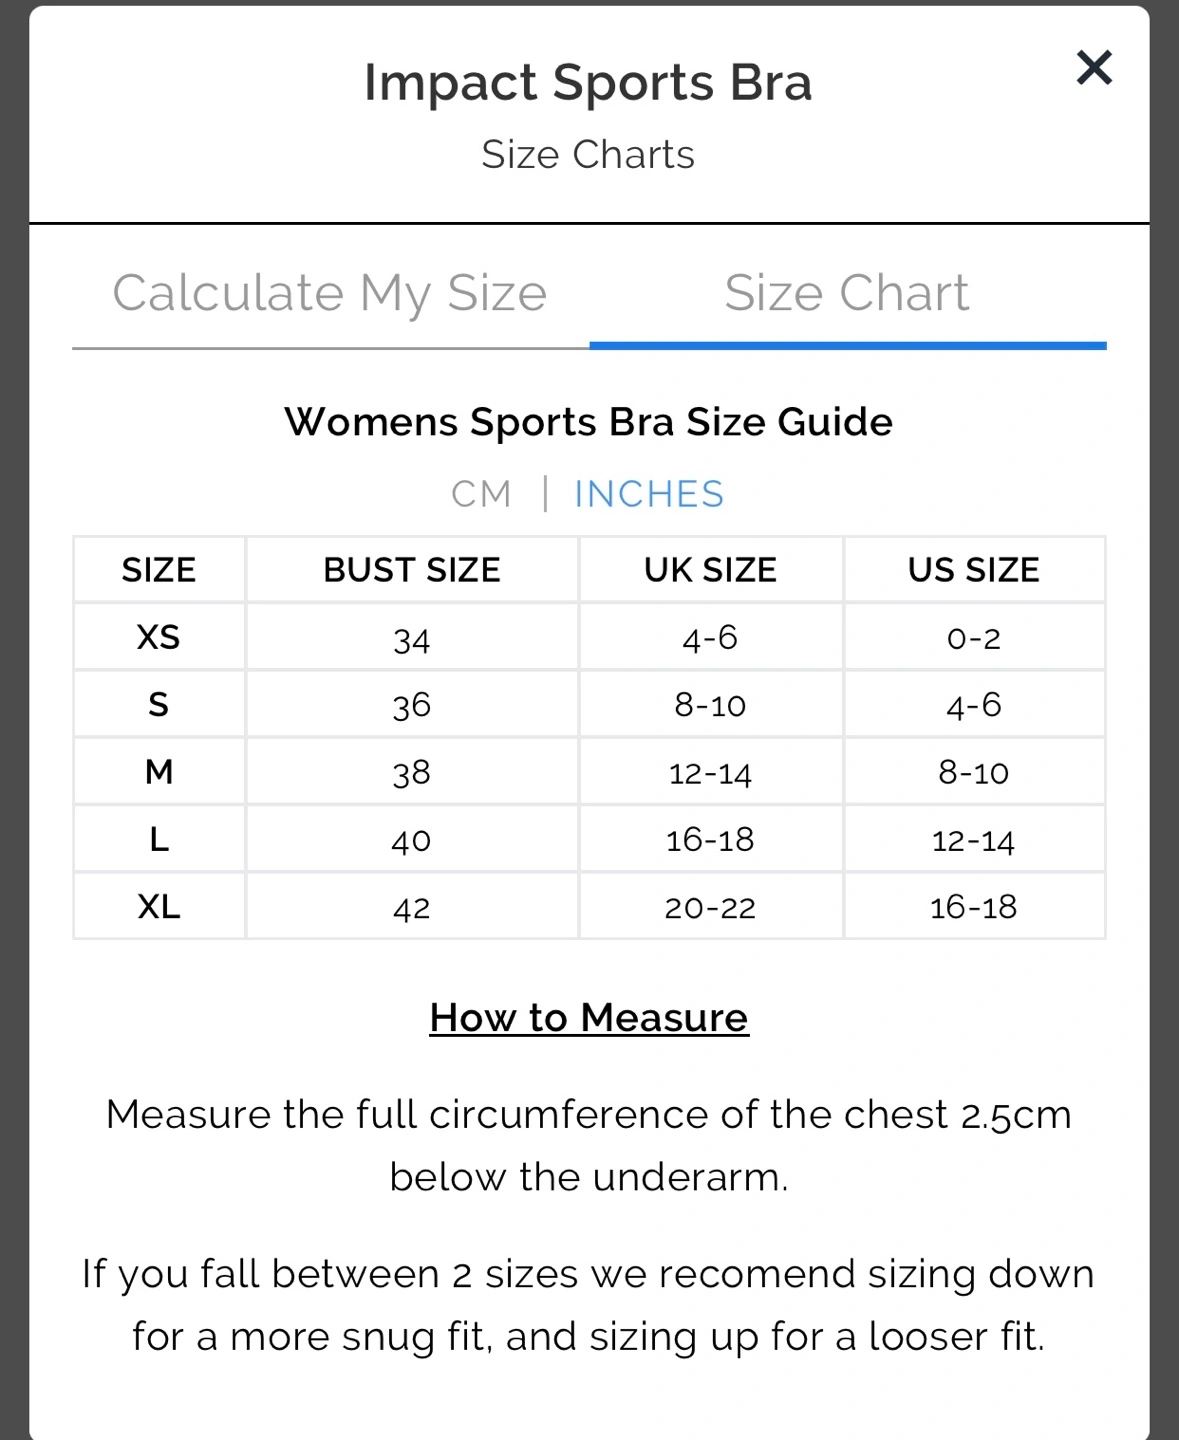Open the How to Measure link
Screen dimensions: 1179x1440
(589, 1018)
